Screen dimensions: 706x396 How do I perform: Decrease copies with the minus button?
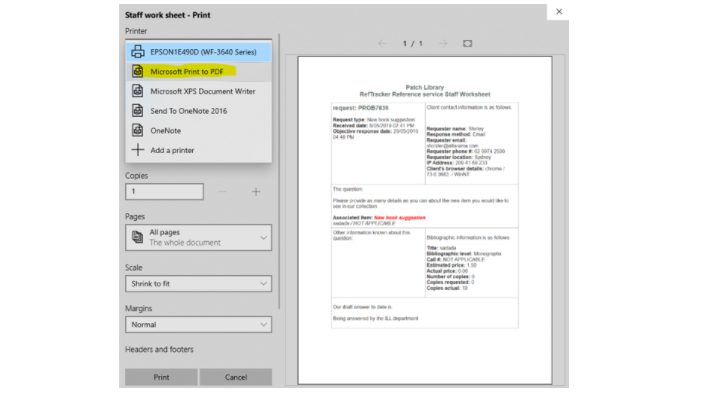pos(222,192)
